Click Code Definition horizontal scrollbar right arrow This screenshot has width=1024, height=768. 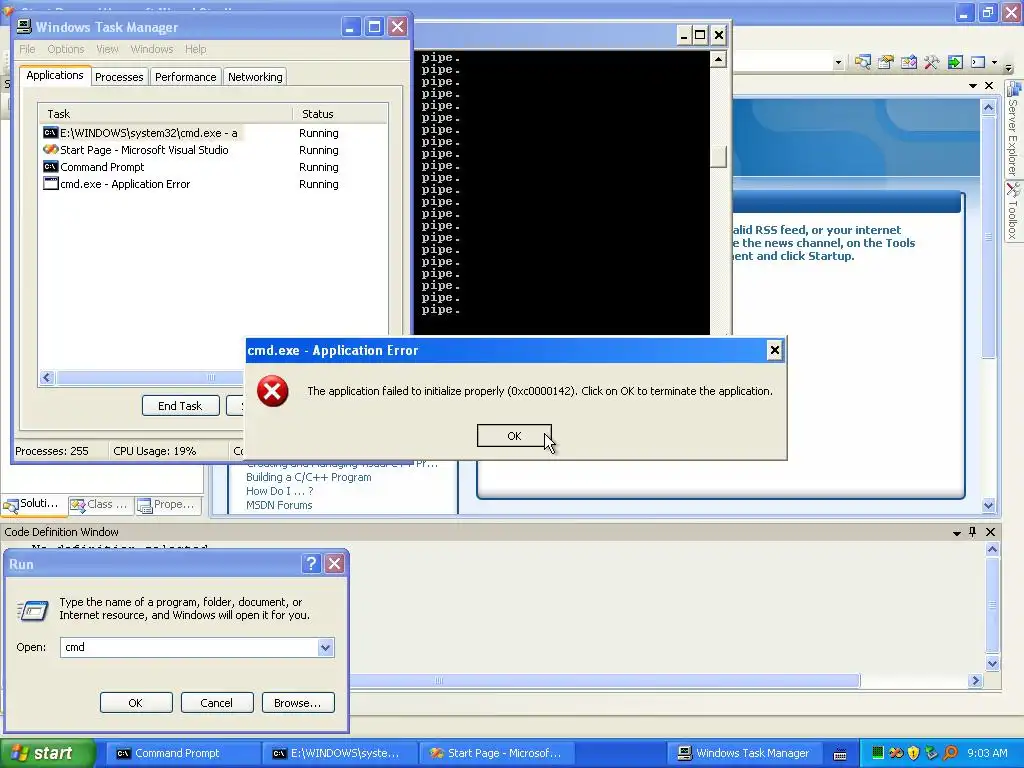(x=976, y=680)
